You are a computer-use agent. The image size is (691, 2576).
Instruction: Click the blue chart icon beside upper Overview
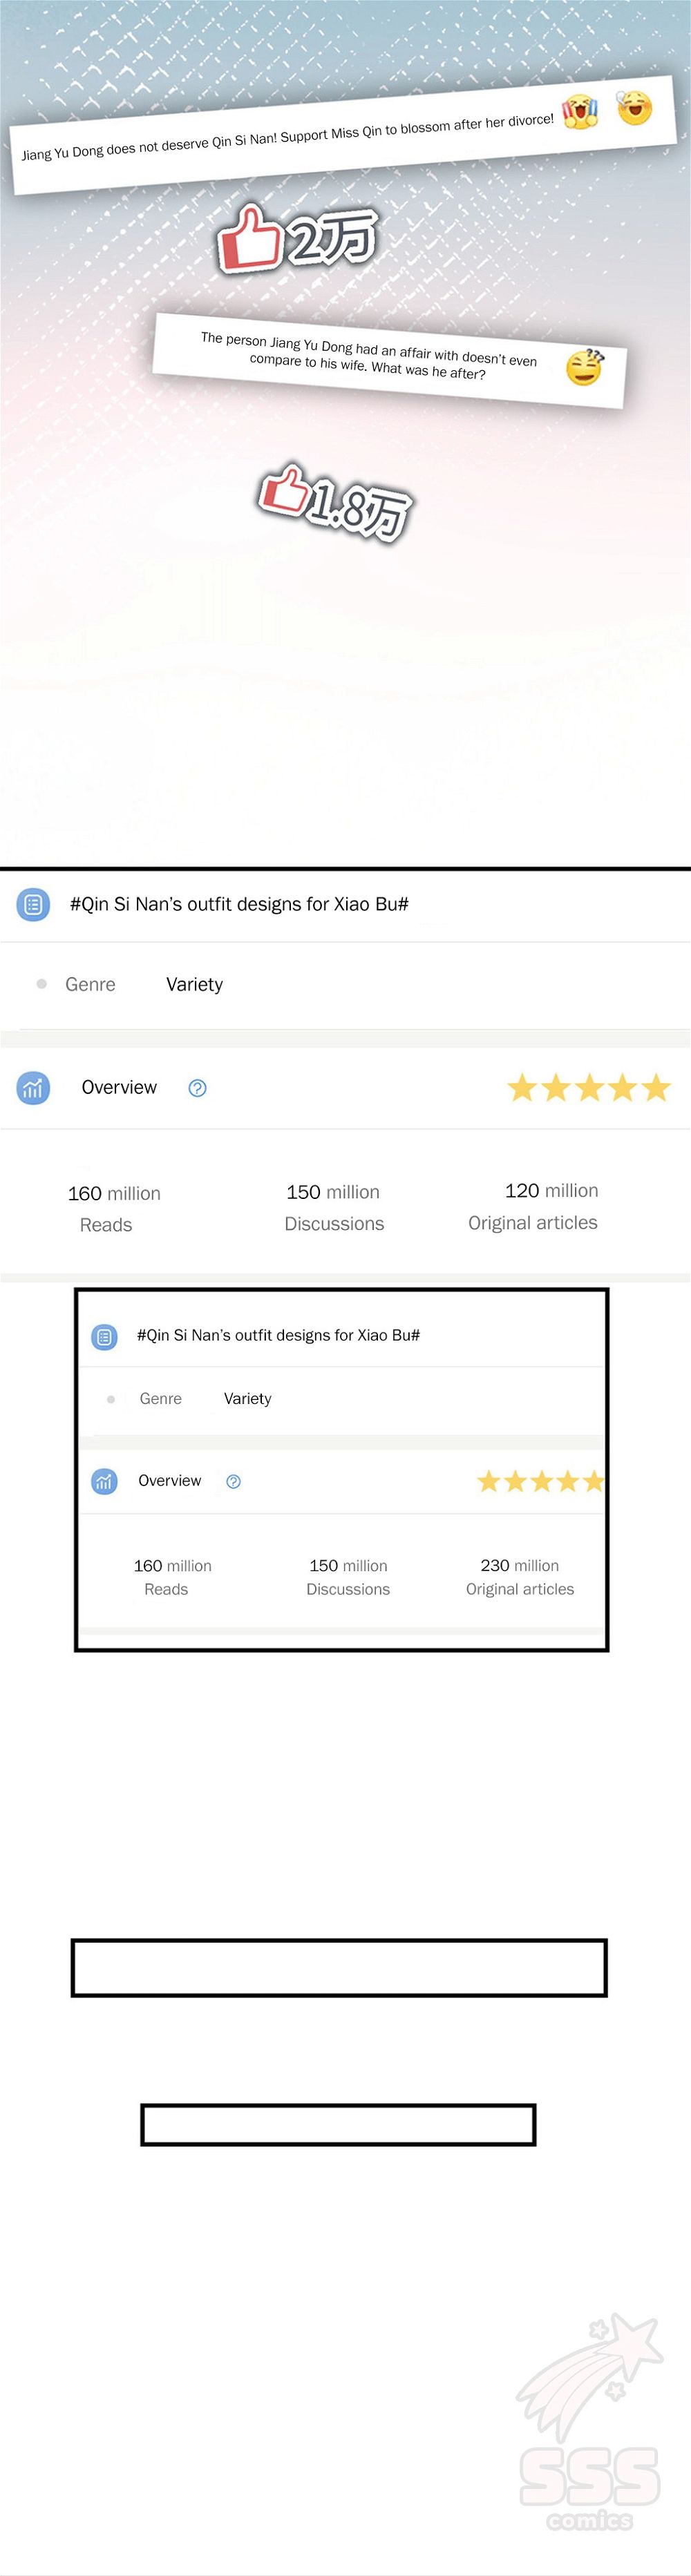click(x=33, y=1087)
